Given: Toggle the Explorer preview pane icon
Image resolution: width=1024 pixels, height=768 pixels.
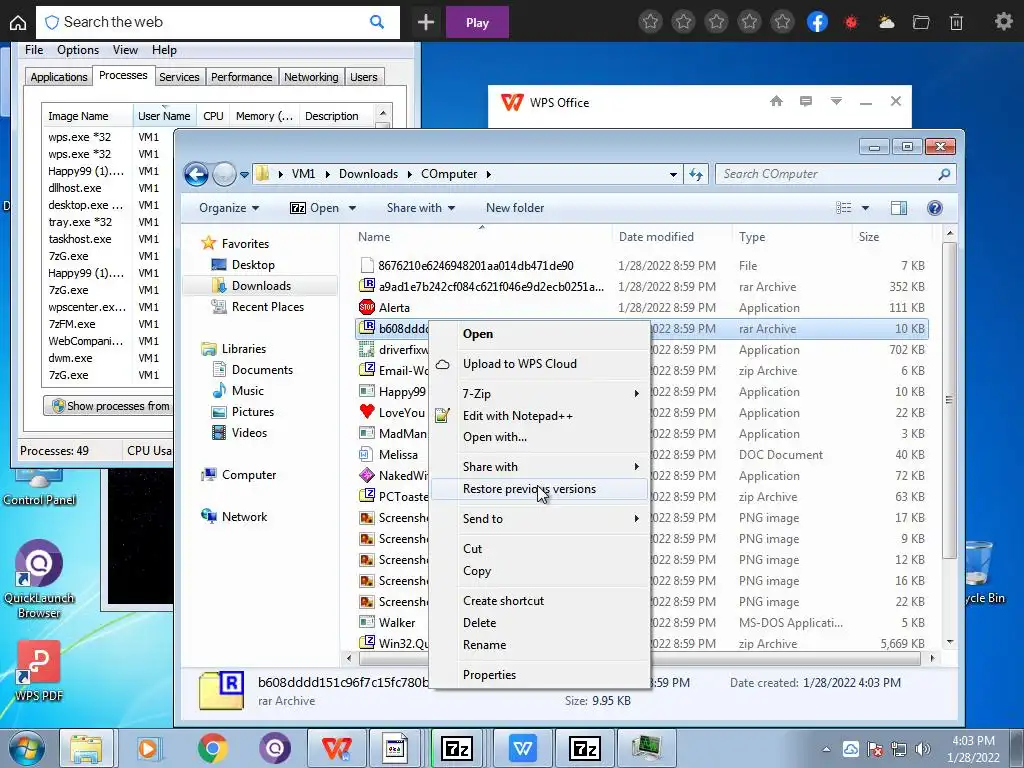Looking at the screenshot, I should tap(899, 208).
